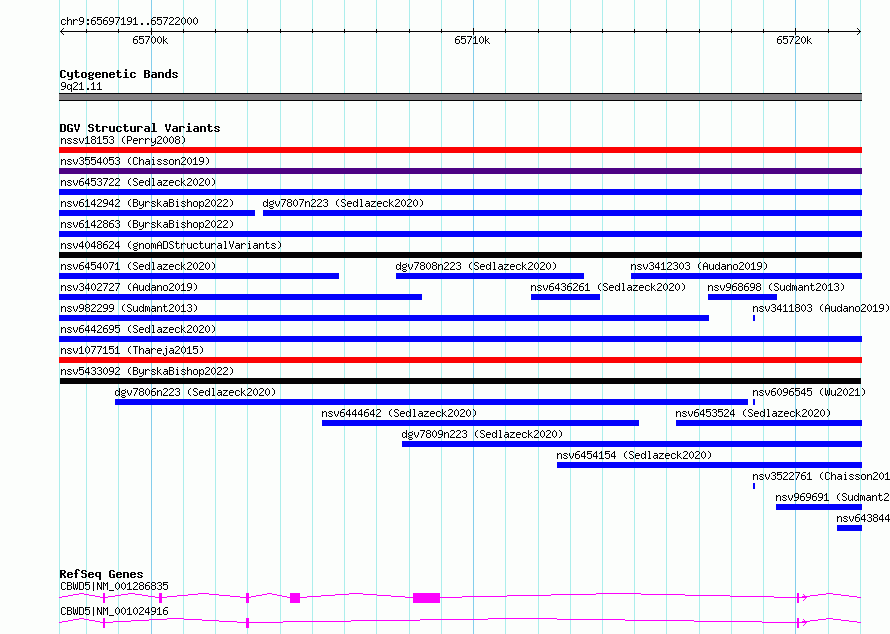This screenshot has height=634, width=890.
Task: Select nsv6453524 (Sedlazeck2020) variant
Action: pyautogui.click(x=769, y=423)
